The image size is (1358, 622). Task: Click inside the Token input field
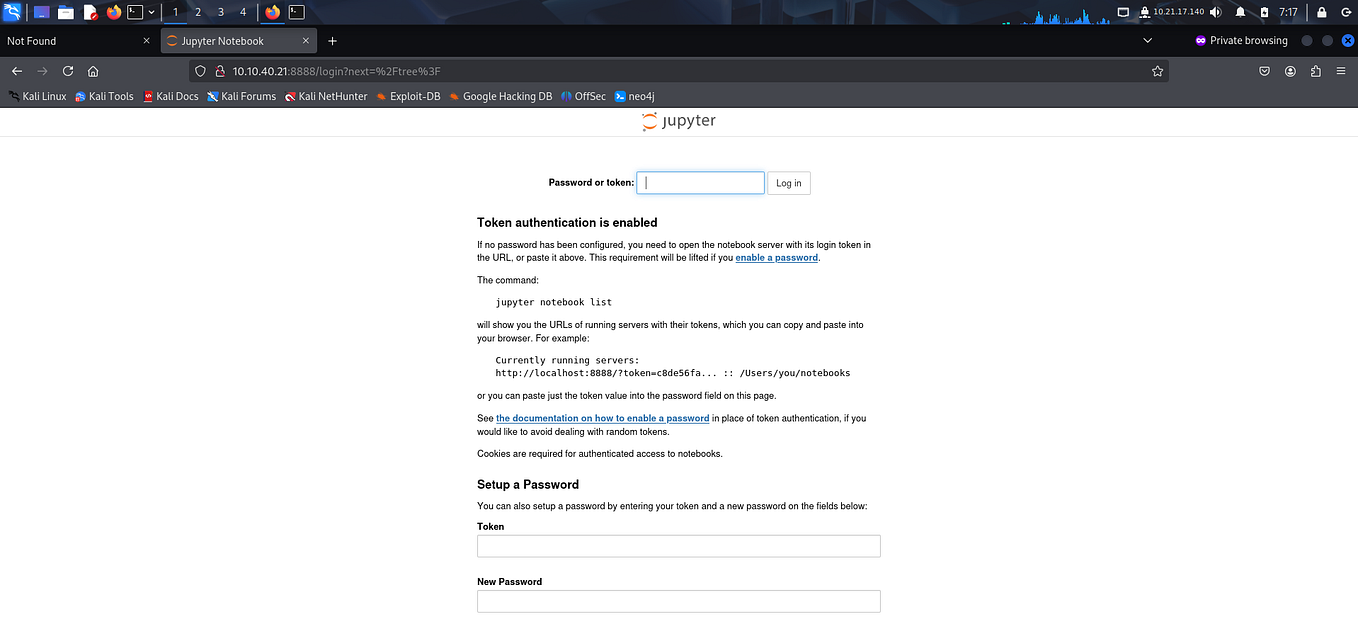coord(678,546)
